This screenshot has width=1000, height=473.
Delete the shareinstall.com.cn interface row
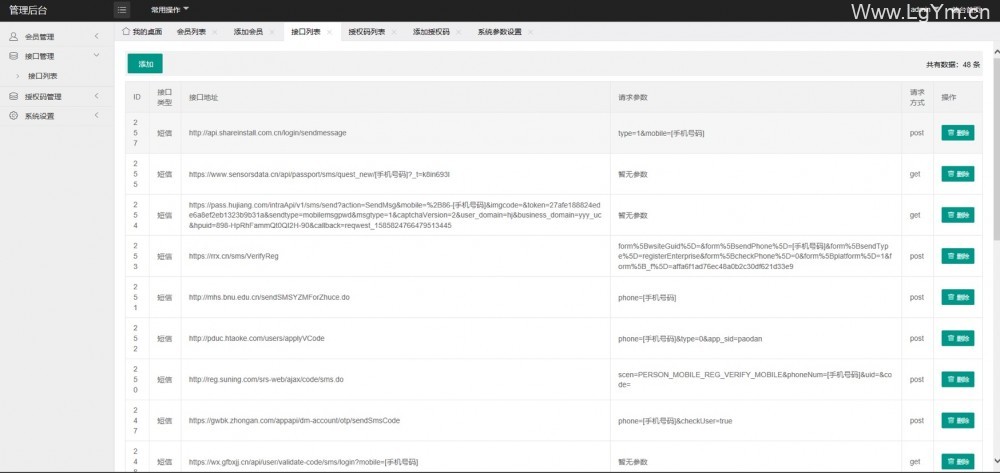(958, 133)
